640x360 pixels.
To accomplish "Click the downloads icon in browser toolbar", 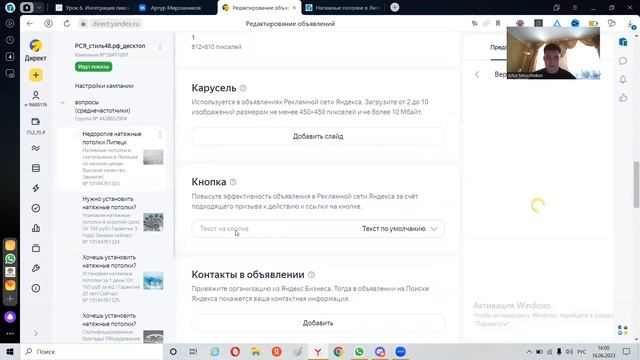I will [631, 24].
